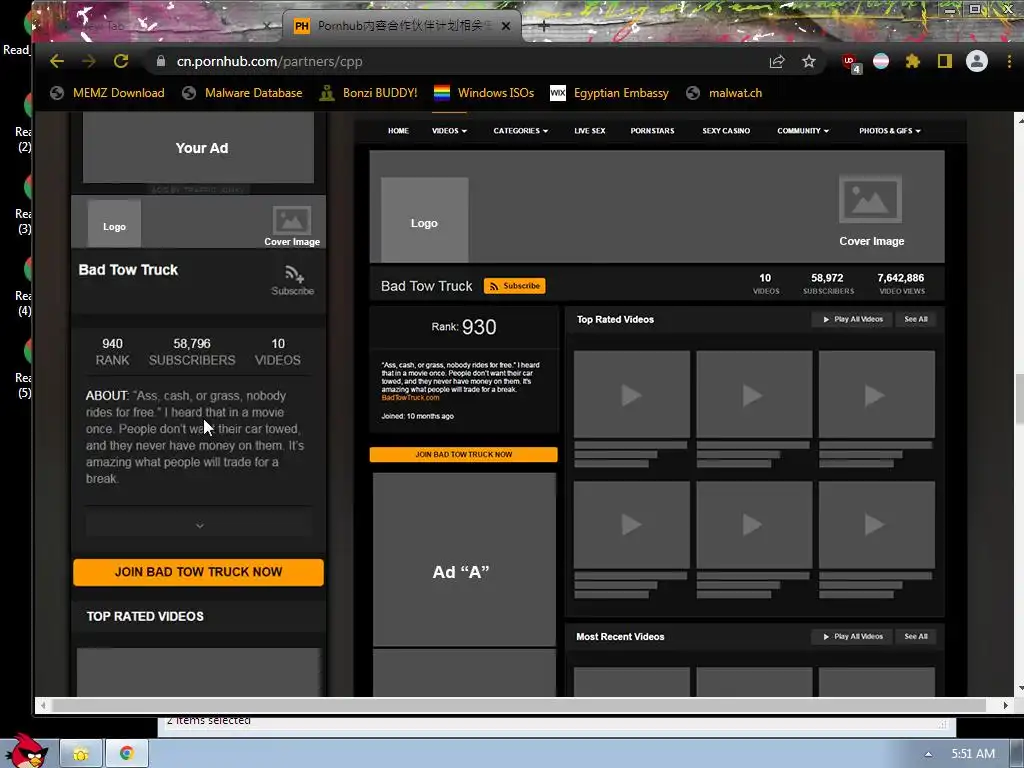
Task: Select the HOME menu item
Action: coord(398,131)
